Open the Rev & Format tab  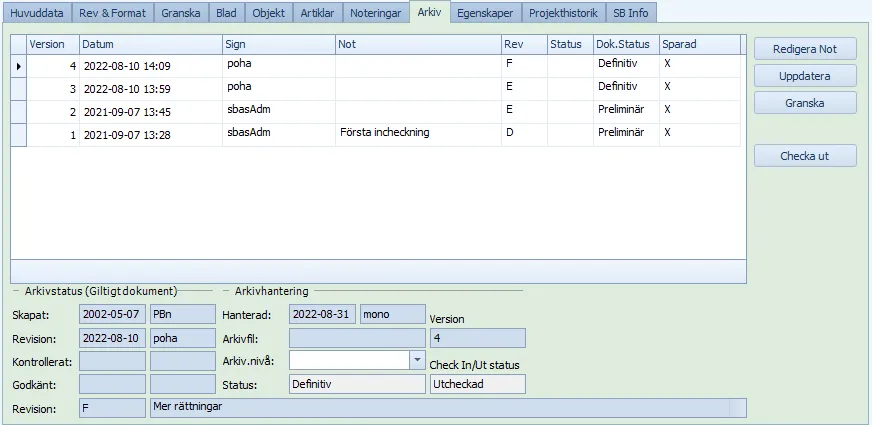pyautogui.click(x=113, y=13)
